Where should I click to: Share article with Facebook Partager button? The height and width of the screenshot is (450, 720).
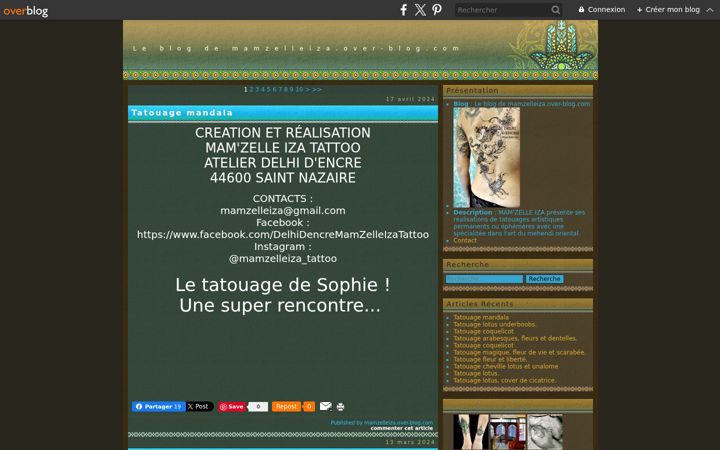click(158, 406)
